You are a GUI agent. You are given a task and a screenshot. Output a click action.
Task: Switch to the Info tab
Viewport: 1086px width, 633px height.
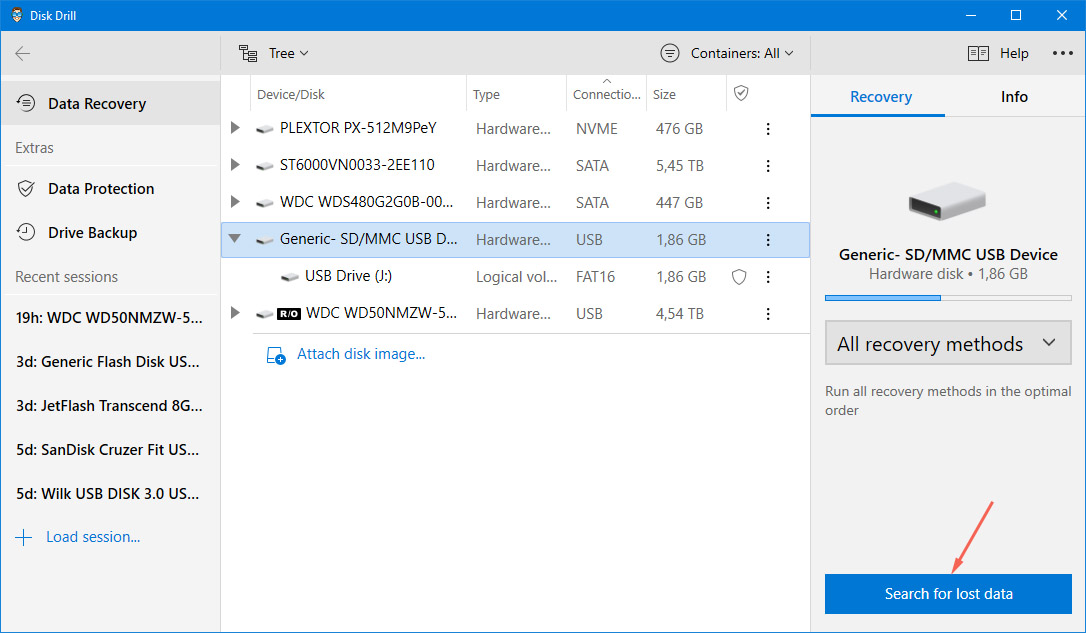(1014, 97)
